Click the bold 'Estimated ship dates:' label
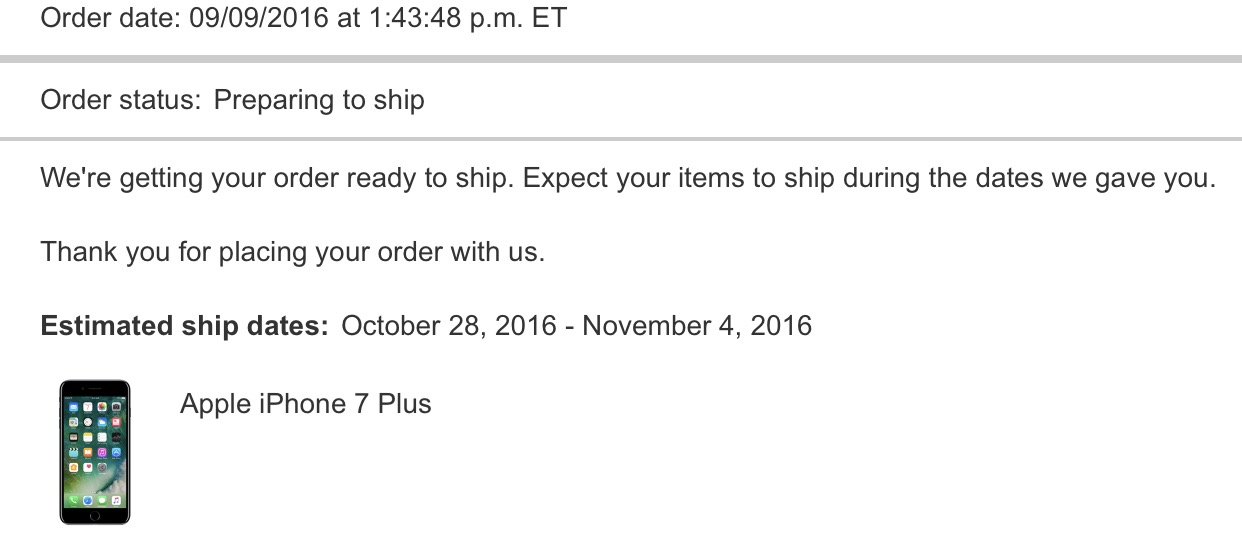This screenshot has width=1242, height=536. [x=185, y=326]
